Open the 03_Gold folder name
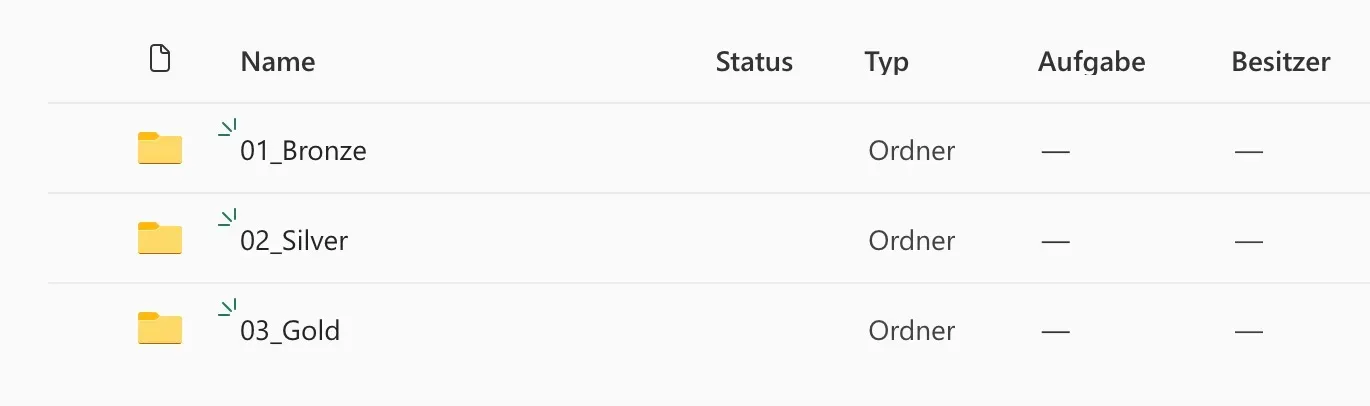Screen dimensions: 1370x406 290,332
